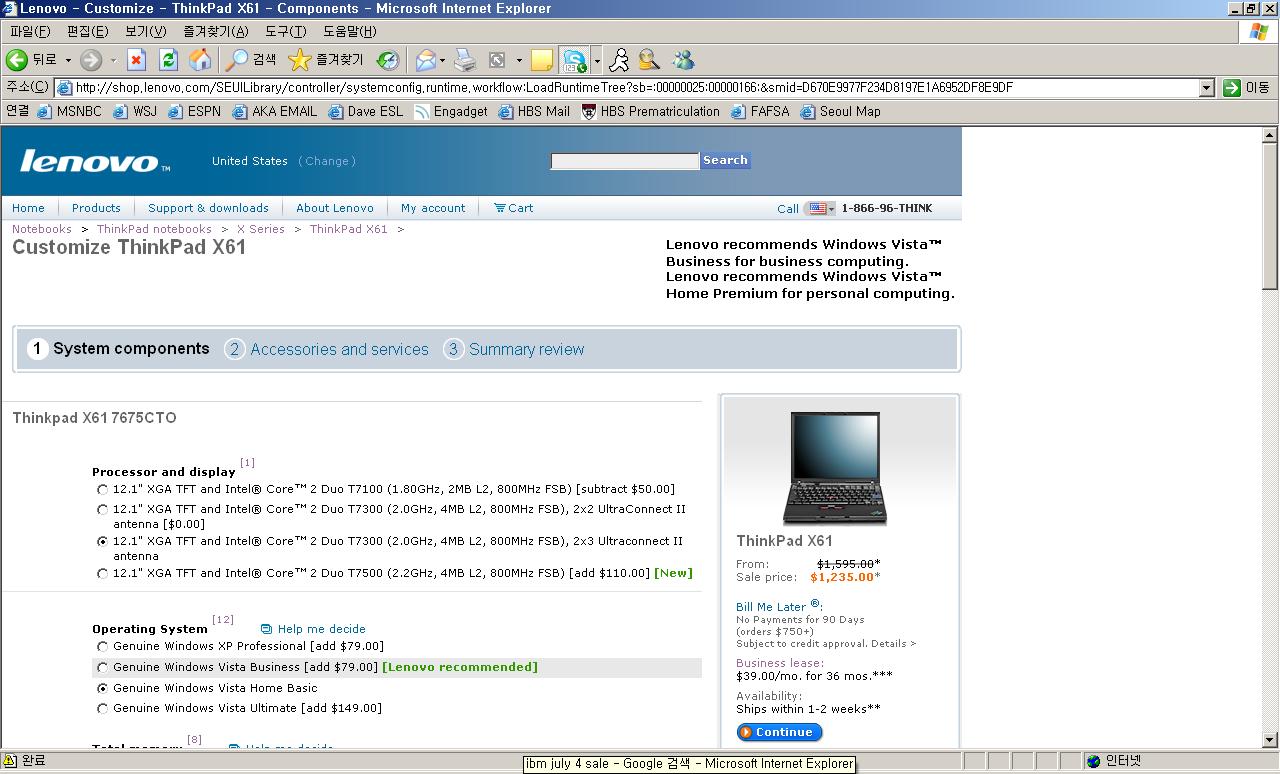Click the Mail envelope toolbar icon

(x=426, y=60)
